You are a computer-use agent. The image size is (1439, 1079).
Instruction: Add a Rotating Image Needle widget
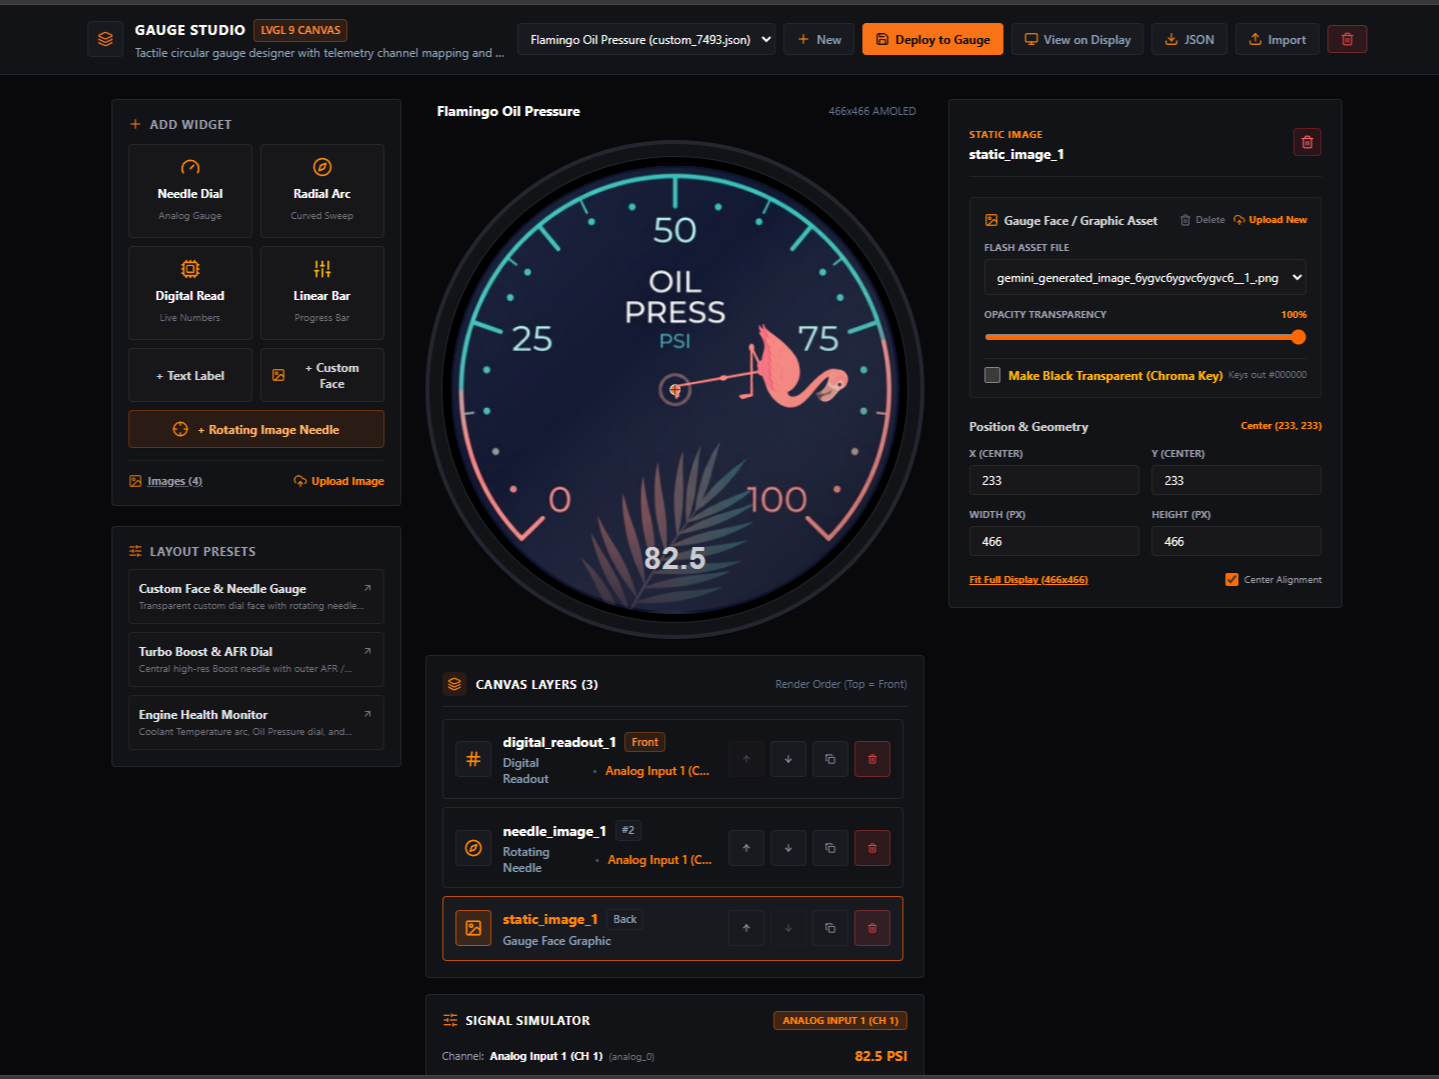(256, 429)
